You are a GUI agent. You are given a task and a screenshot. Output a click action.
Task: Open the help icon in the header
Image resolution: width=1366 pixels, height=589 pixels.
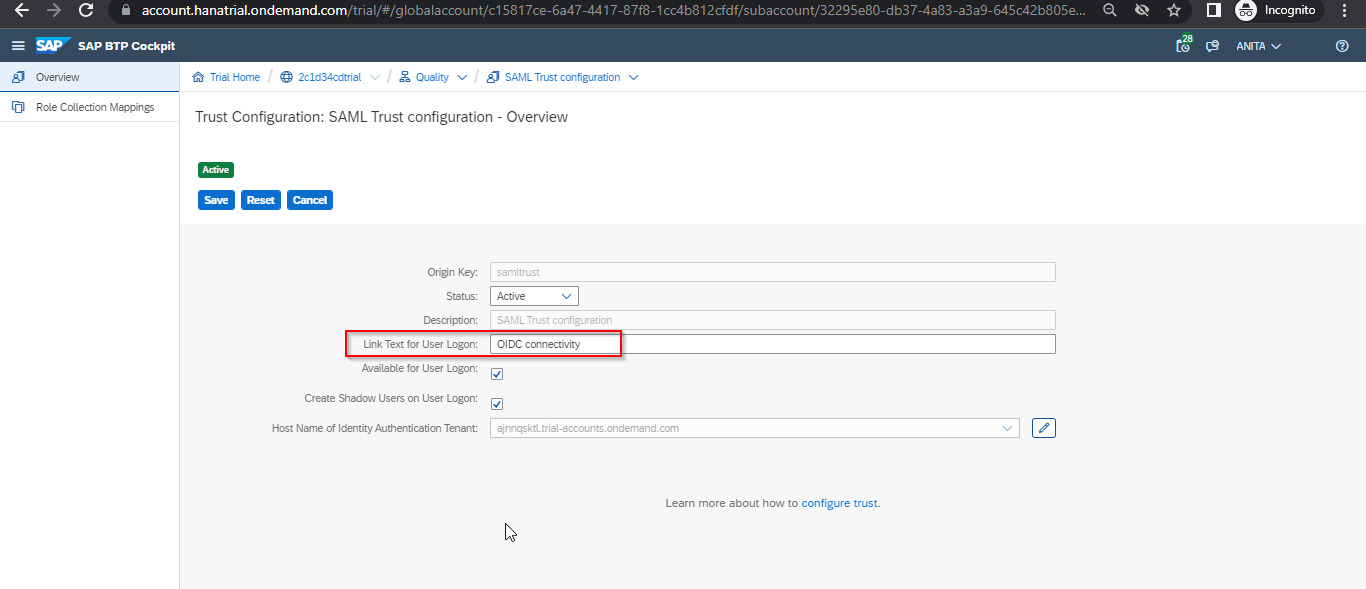(x=1342, y=45)
